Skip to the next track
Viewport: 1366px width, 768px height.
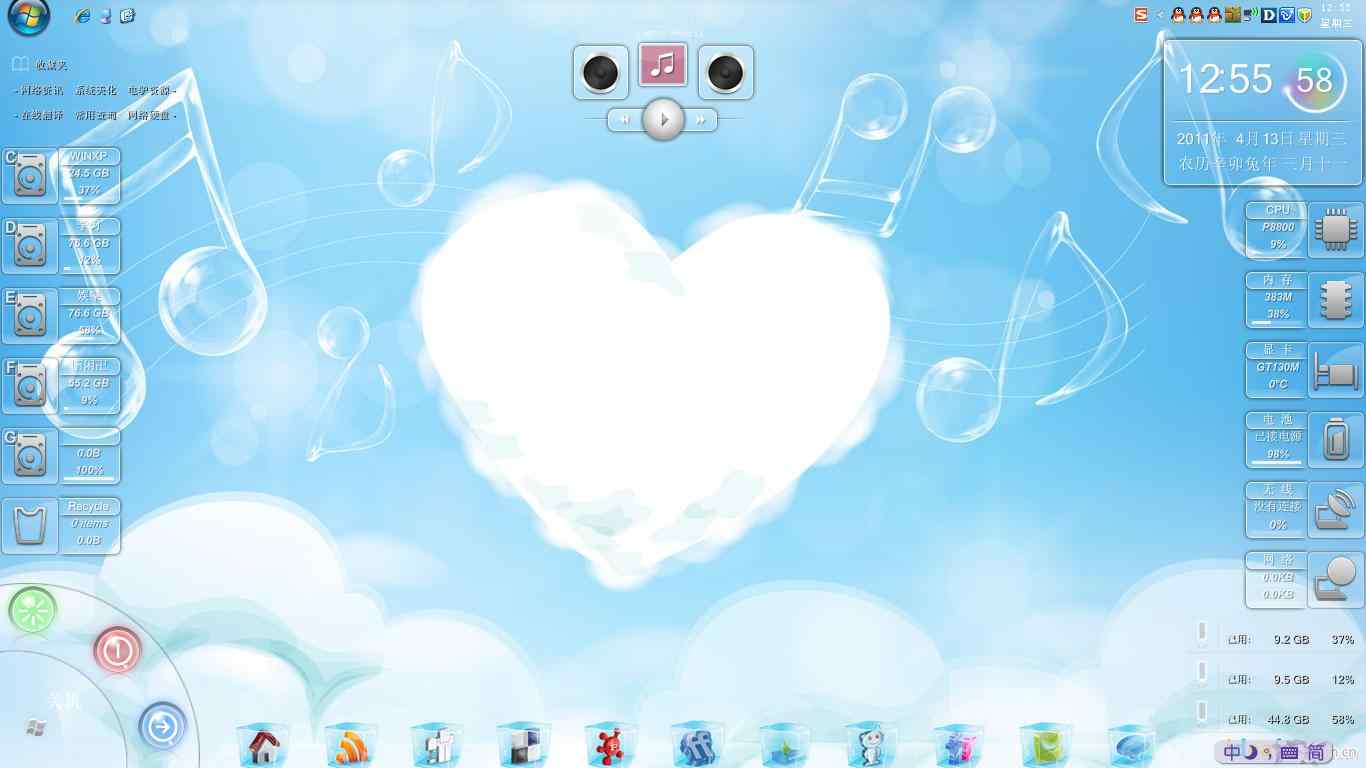coord(701,120)
